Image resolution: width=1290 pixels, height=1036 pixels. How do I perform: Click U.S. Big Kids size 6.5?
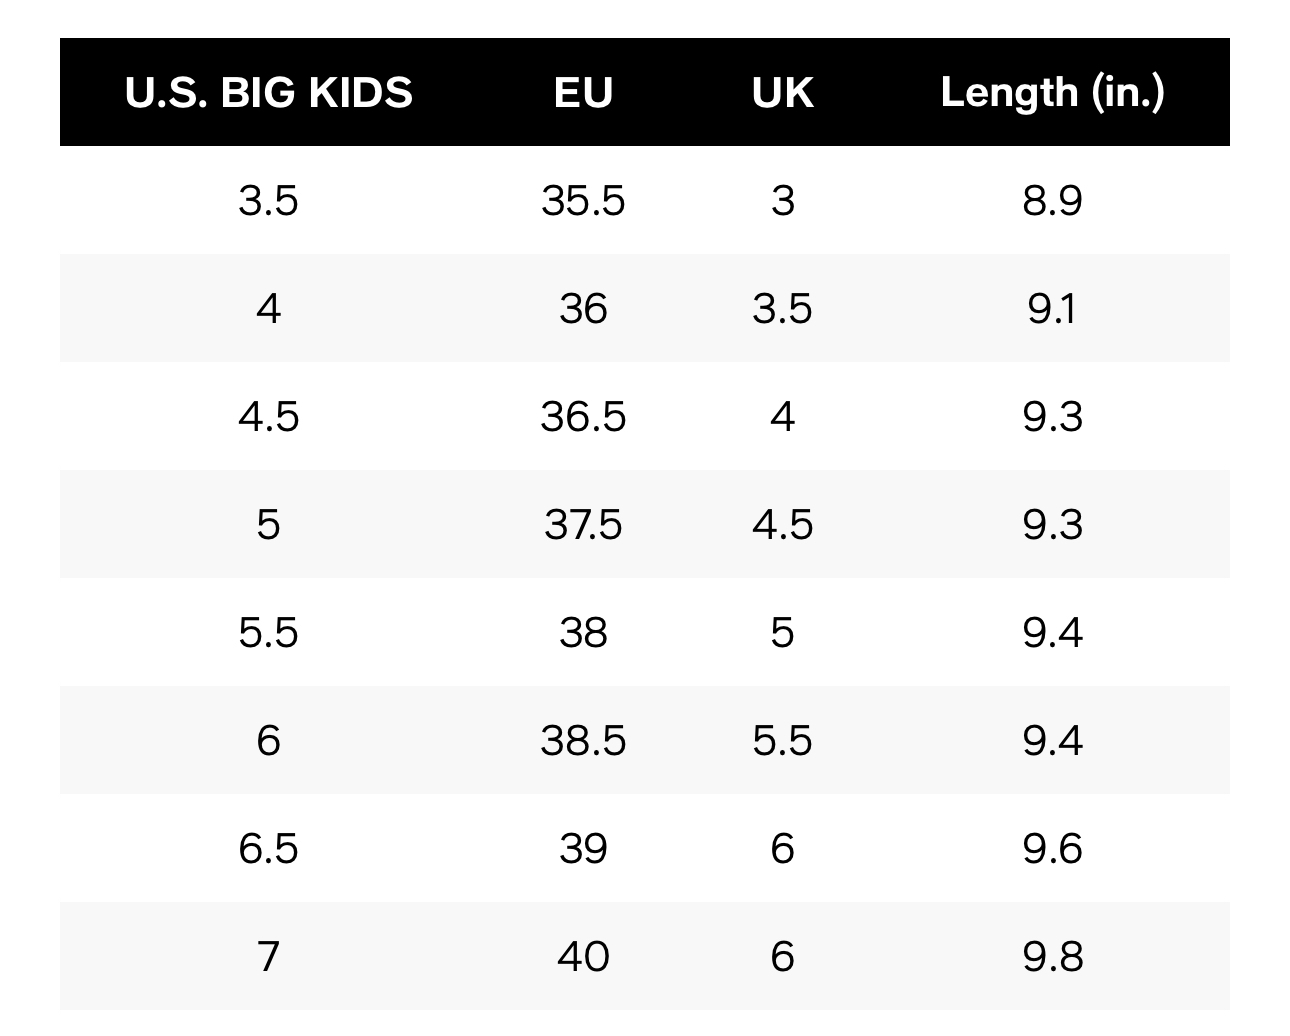(268, 848)
